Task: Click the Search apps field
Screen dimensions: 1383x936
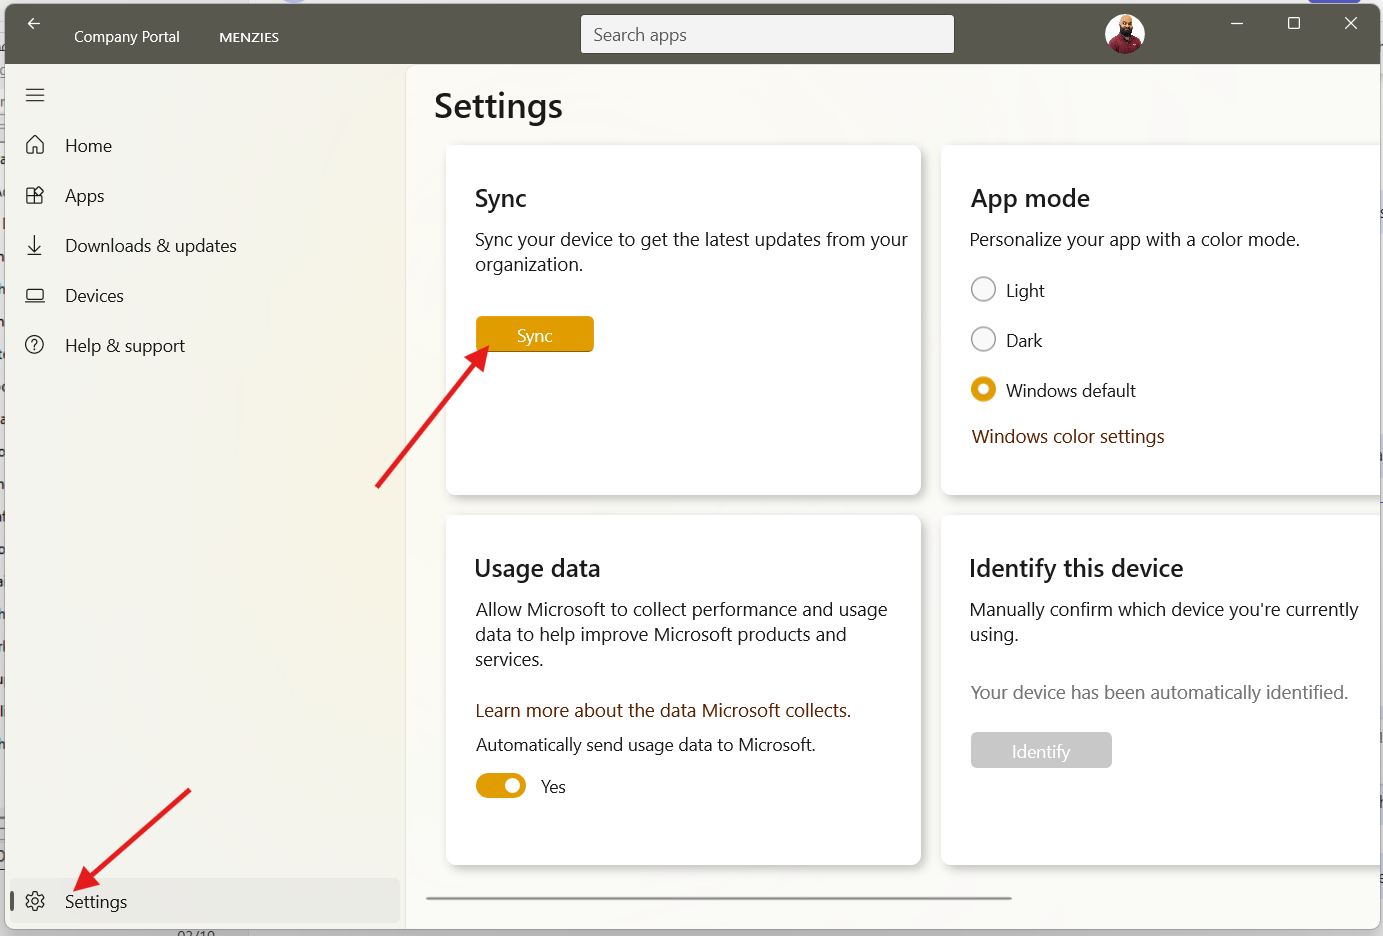Action: pyautogui.click(x=766, y=35)
